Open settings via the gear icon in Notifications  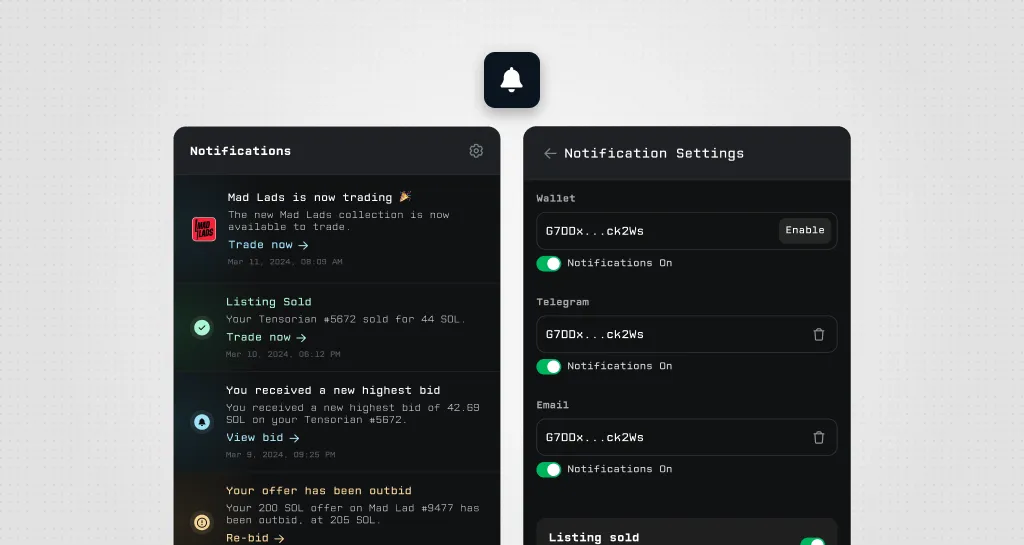point(476,151)
